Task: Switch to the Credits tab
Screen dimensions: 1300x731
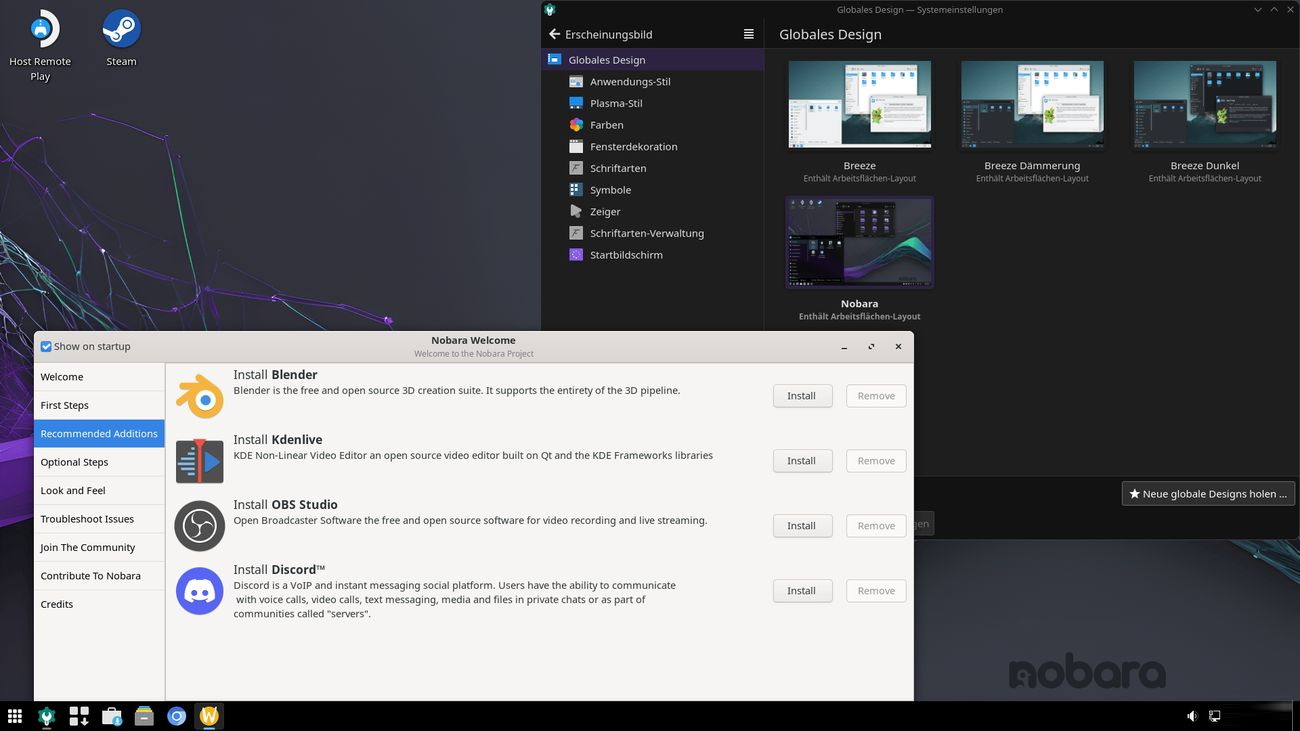Action: tap(99, 604)
